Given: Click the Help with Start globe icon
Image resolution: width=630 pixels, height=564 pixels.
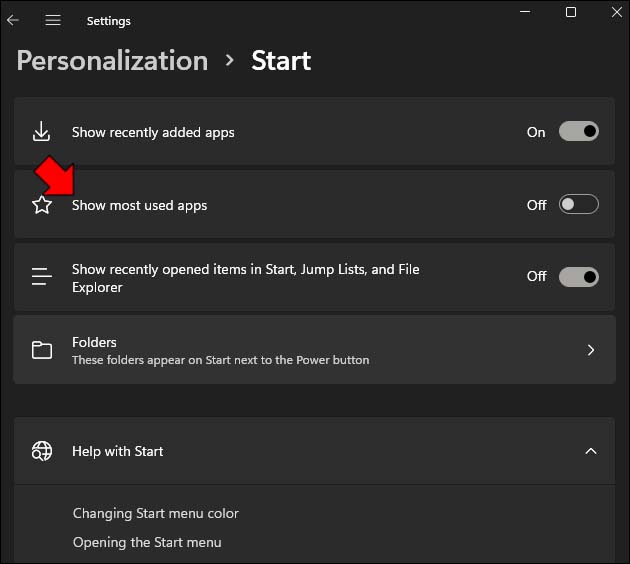Looking at the screenshot, I should 41,451.
